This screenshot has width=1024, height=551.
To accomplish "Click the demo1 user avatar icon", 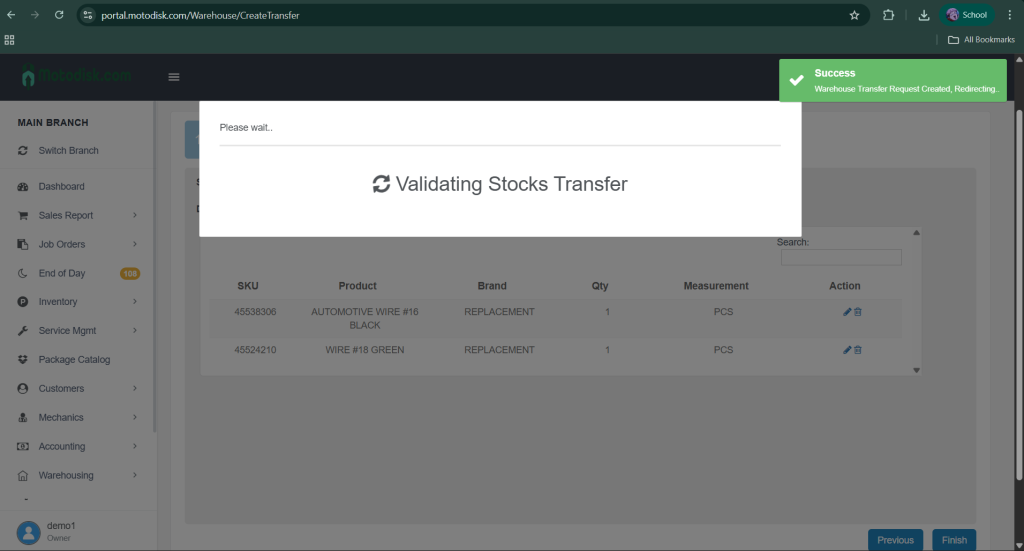I will click(x=29, y=532).
